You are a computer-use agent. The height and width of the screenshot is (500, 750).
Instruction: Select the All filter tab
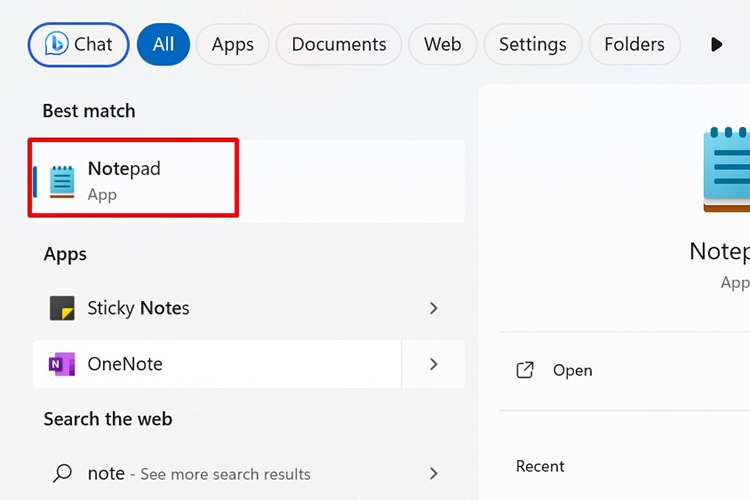pos(163,44)
